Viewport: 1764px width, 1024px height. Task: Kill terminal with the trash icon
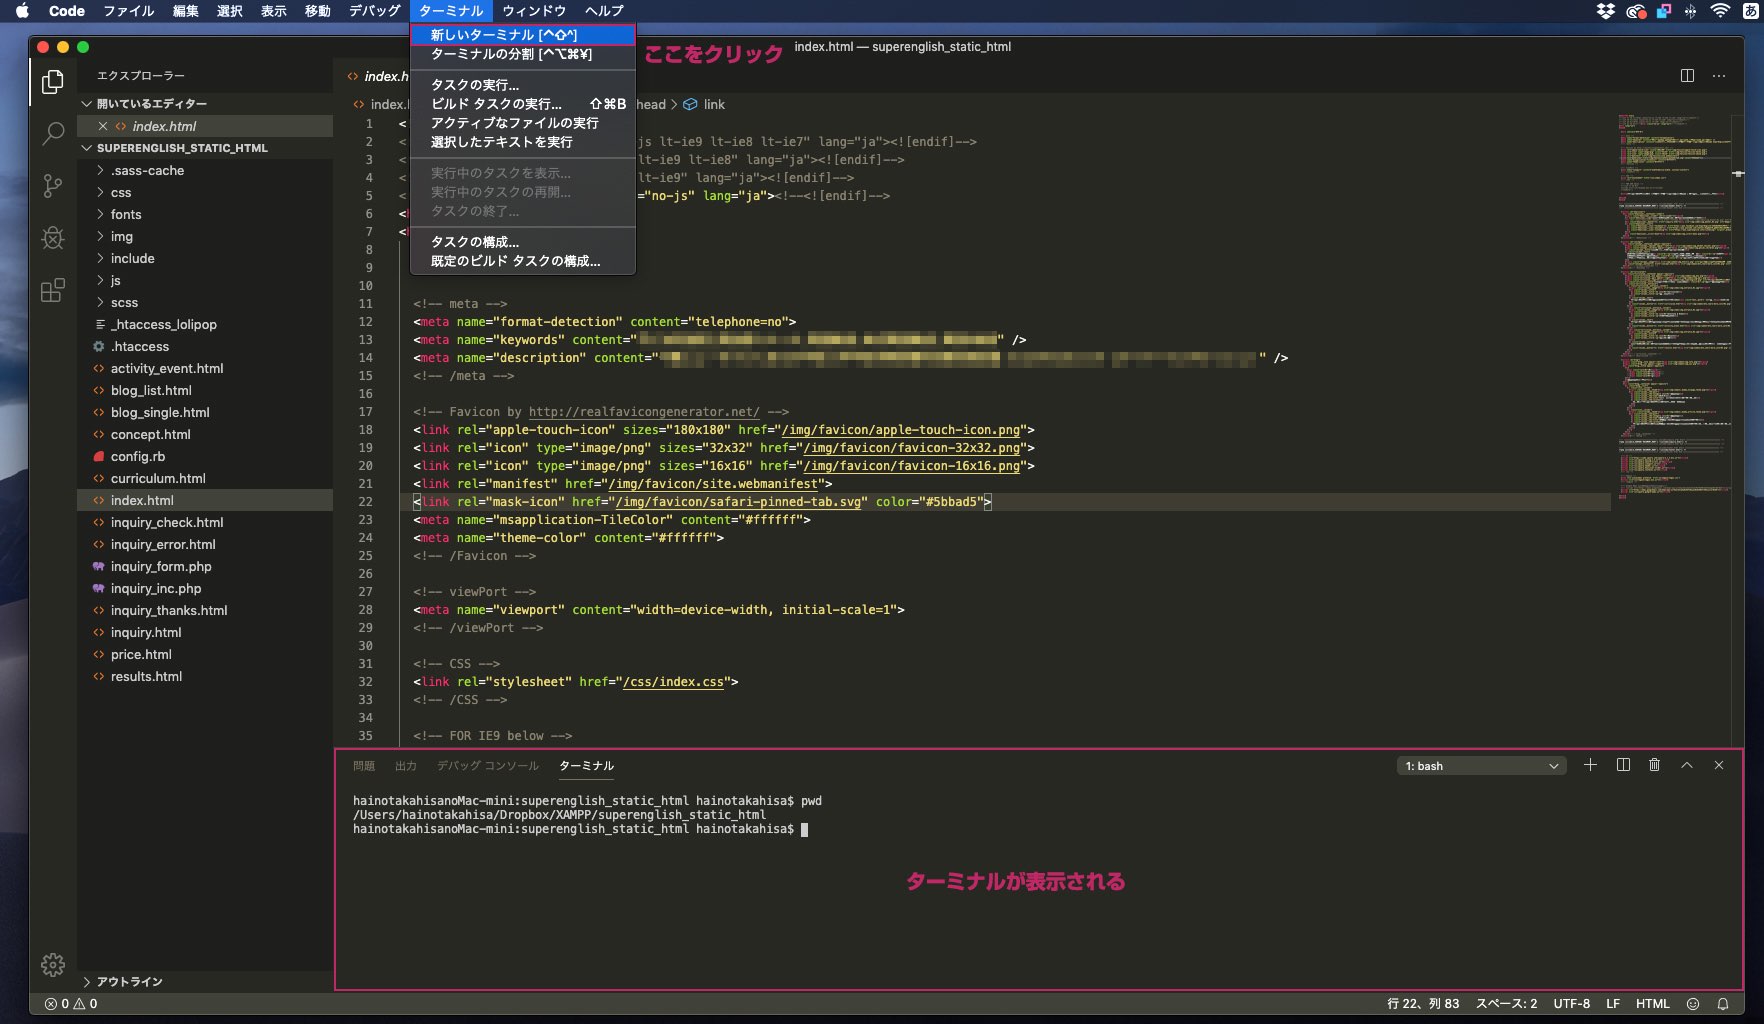click(1654, 765)
